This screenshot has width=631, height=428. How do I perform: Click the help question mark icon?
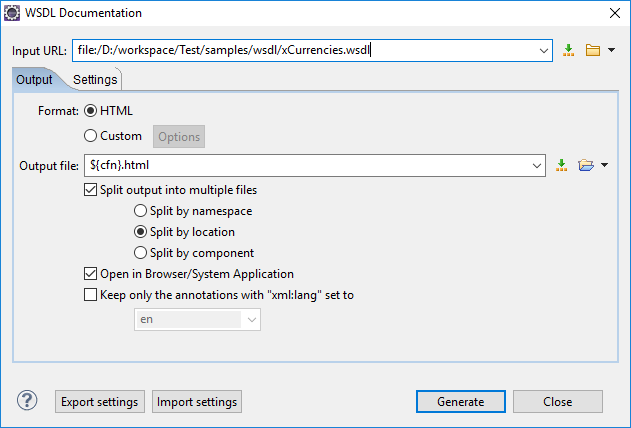pyautogui.click(x=27, y=401)
